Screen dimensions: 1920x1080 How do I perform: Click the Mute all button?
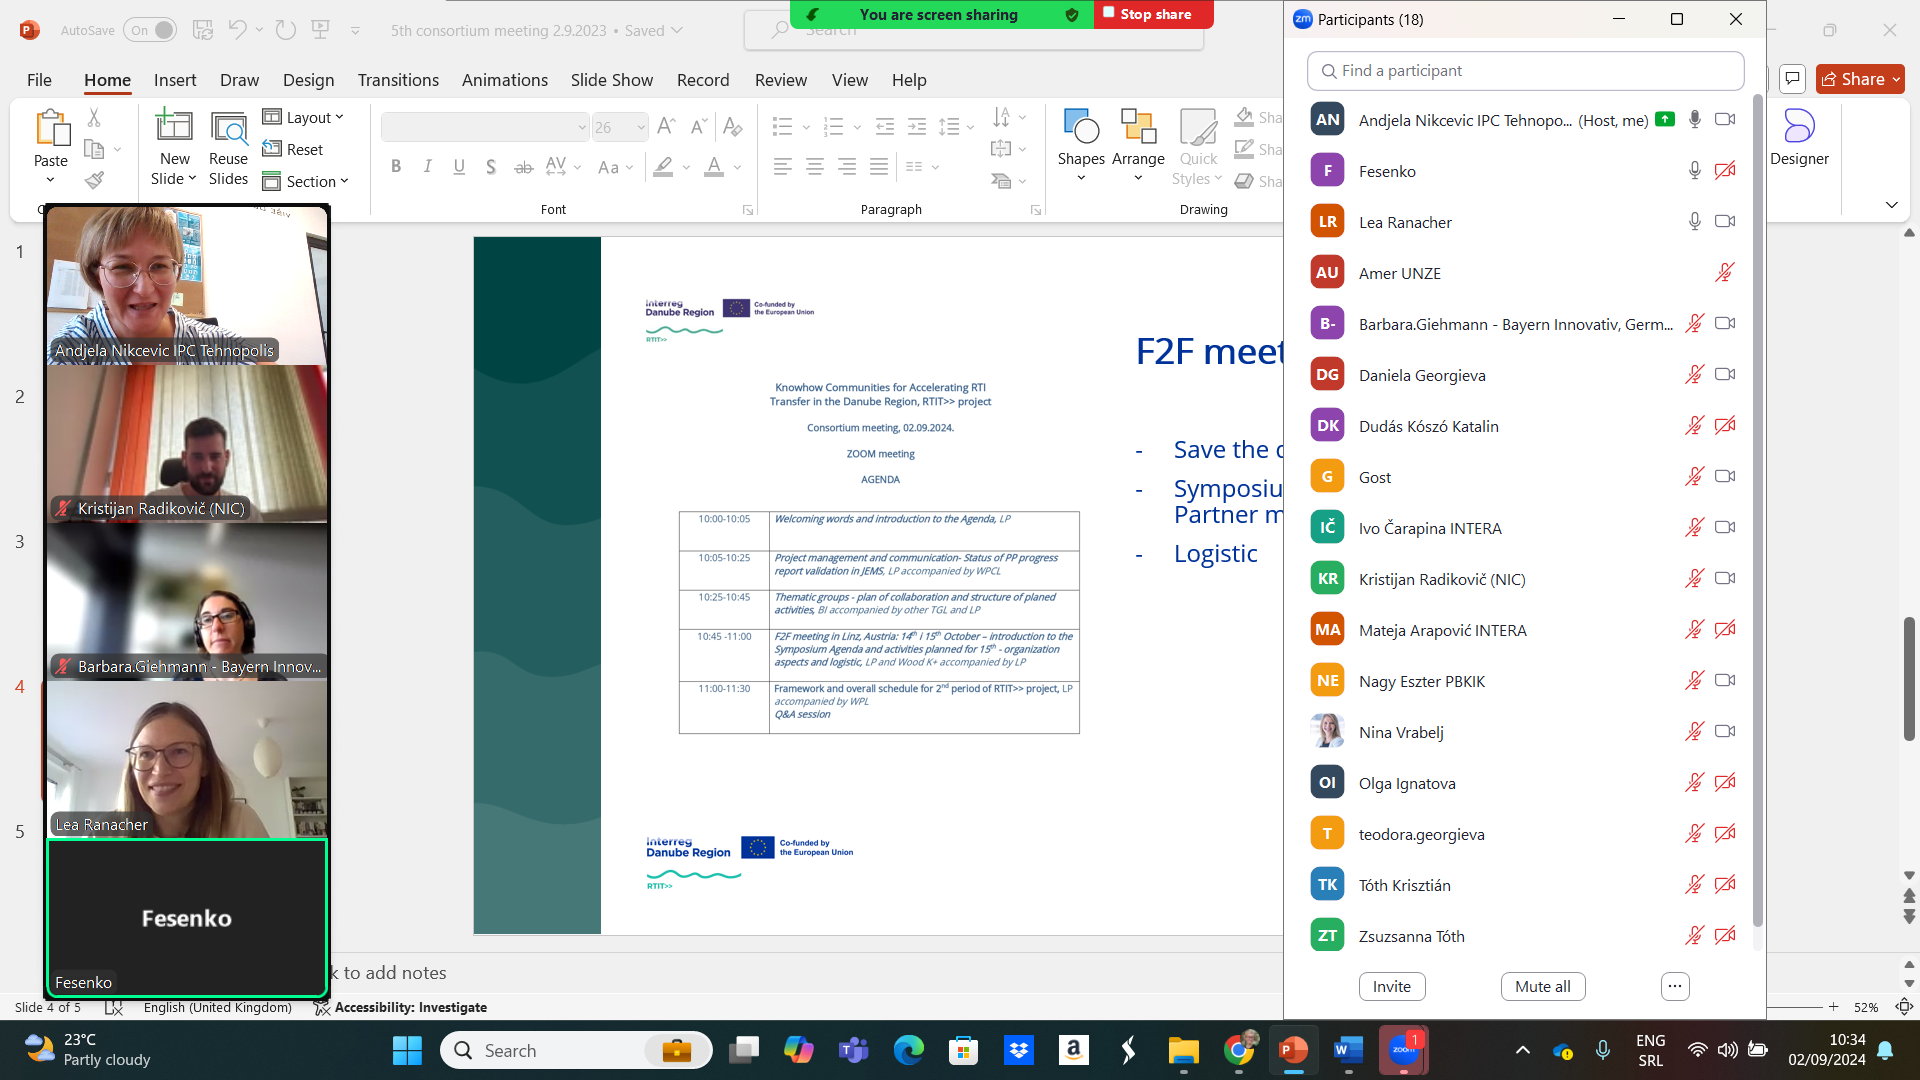(1542, 986)
